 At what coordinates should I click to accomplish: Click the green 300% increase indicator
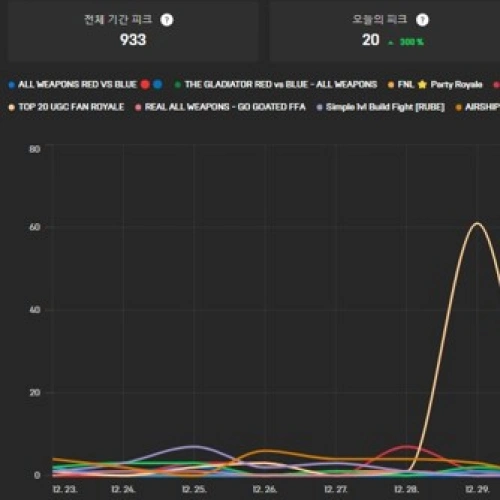pyautogui.click(x=406, y=42)
